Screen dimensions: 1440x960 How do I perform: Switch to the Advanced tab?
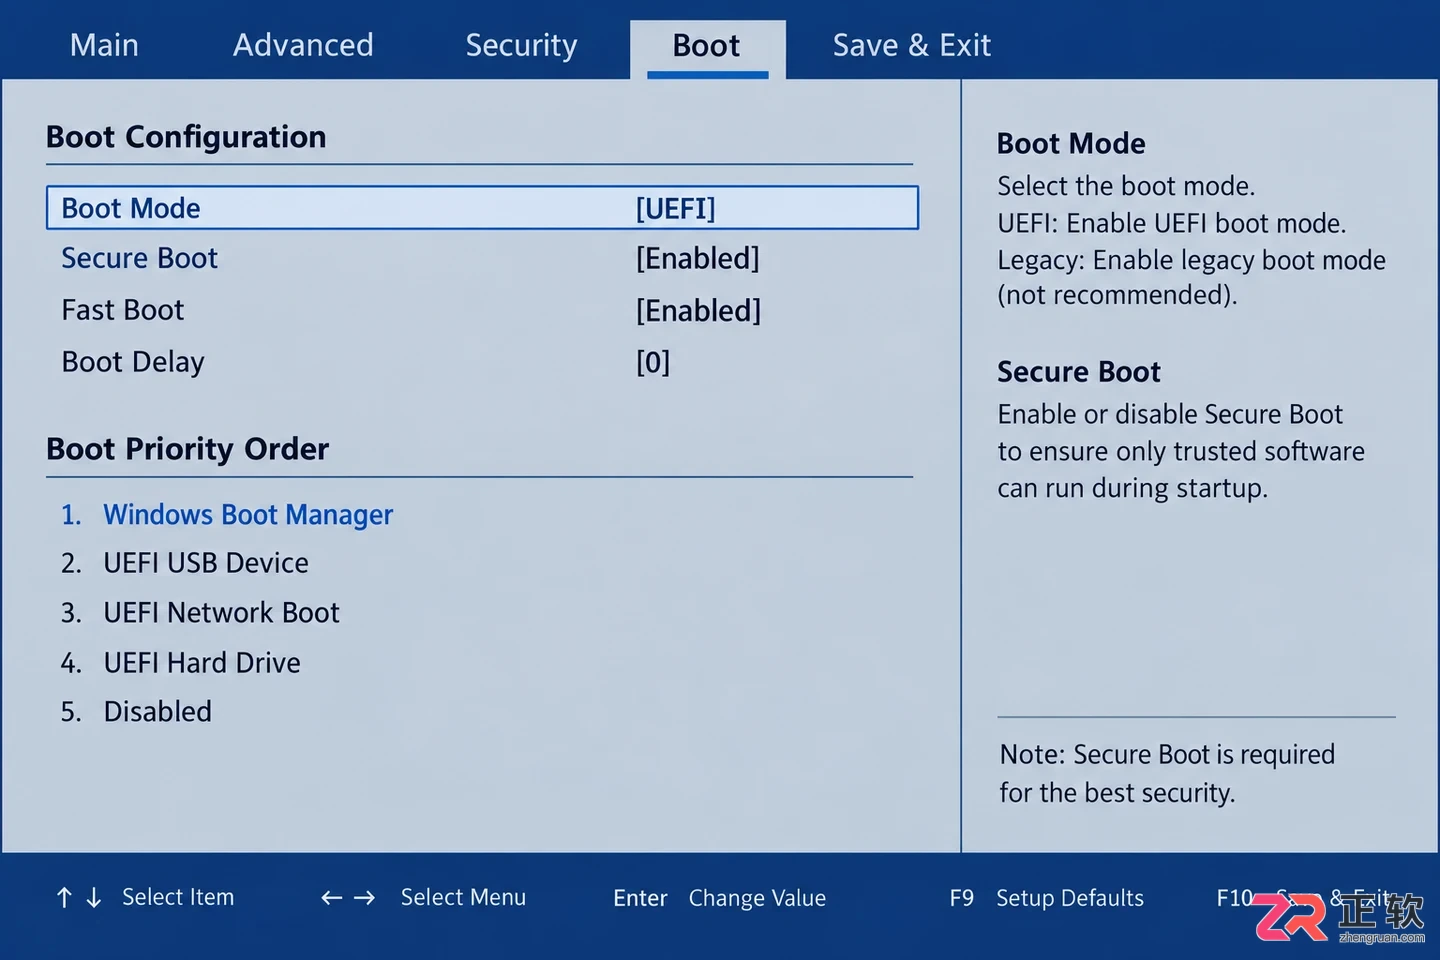(303, 45)
